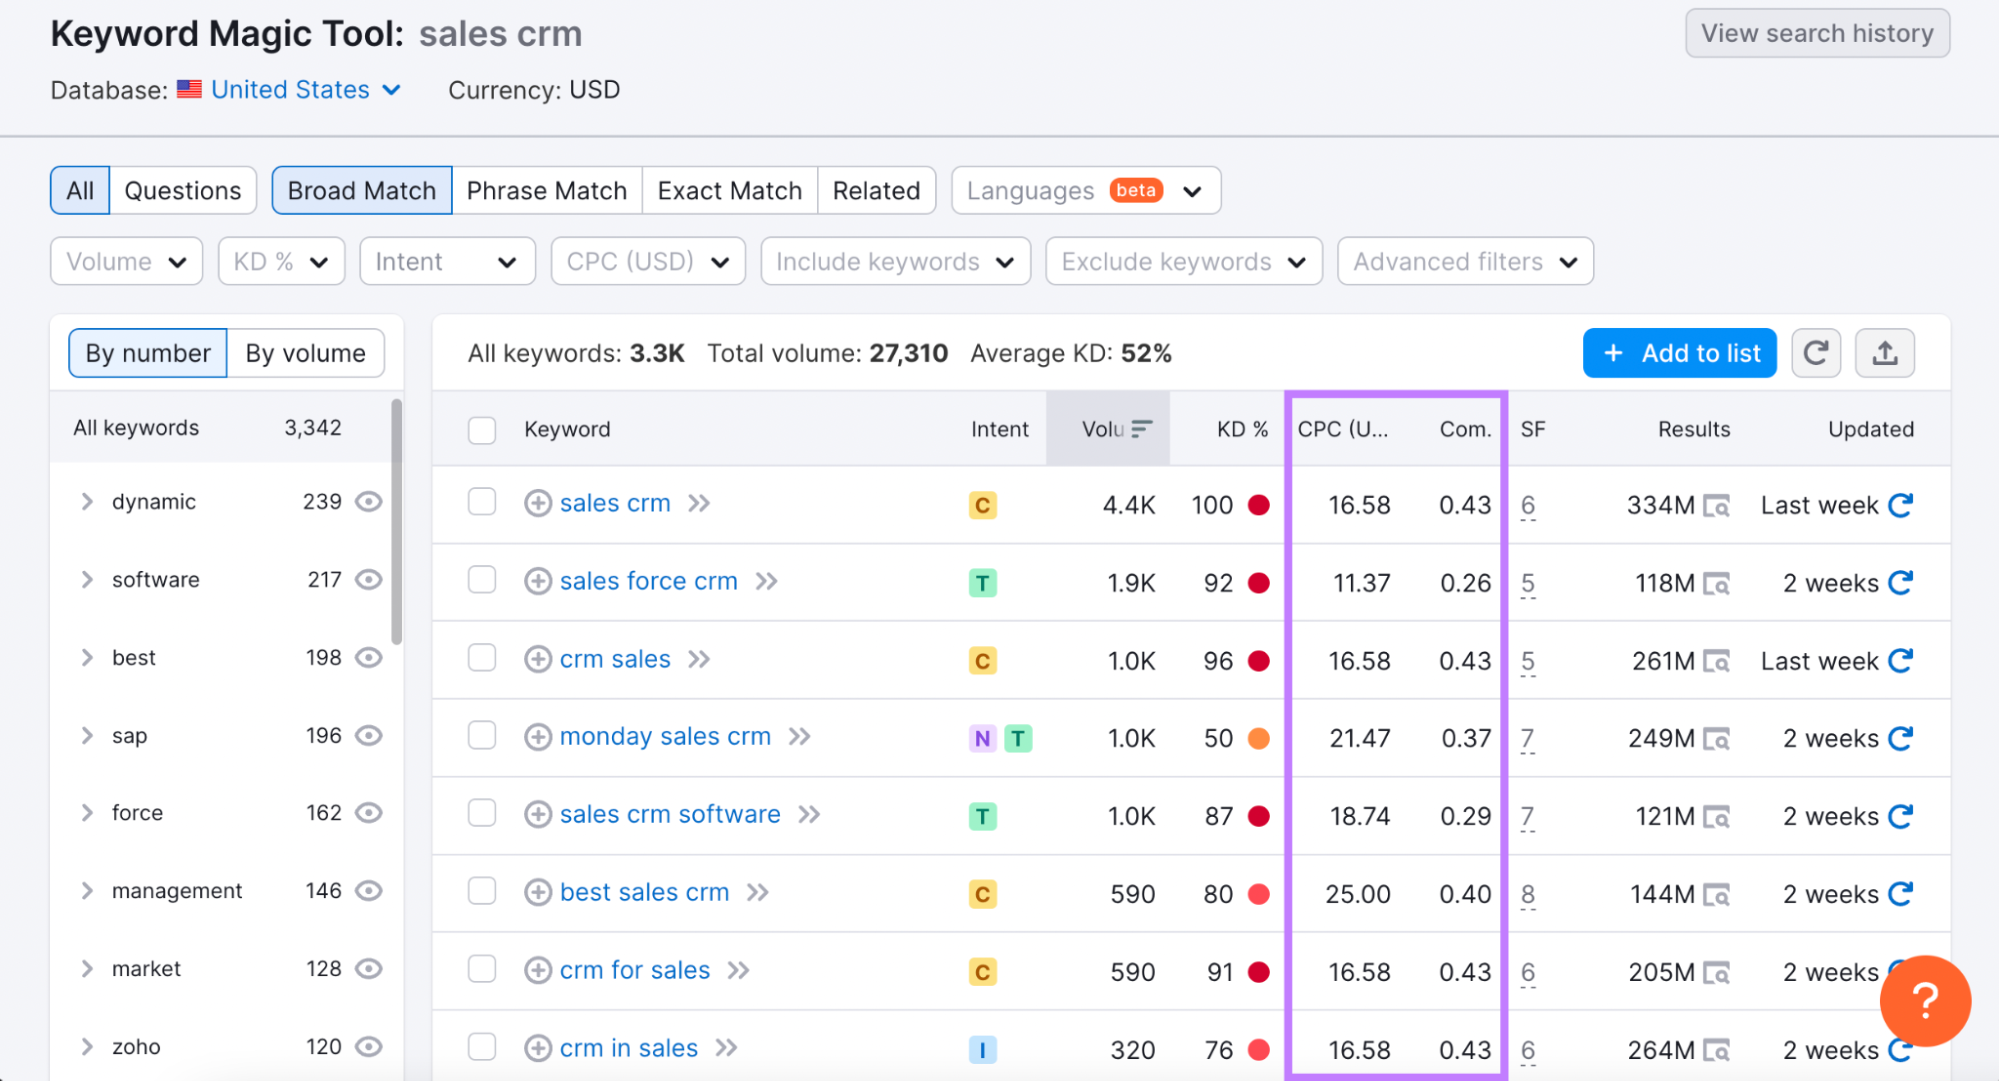Select the By volume toggle button
The height and width of the screenshot is (1081, 1999).
pyautogui.click(x=303, y=353)
